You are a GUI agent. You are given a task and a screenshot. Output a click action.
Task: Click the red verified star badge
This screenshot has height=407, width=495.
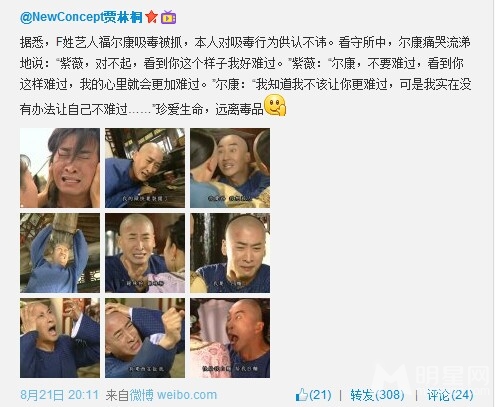pos(151,17)
